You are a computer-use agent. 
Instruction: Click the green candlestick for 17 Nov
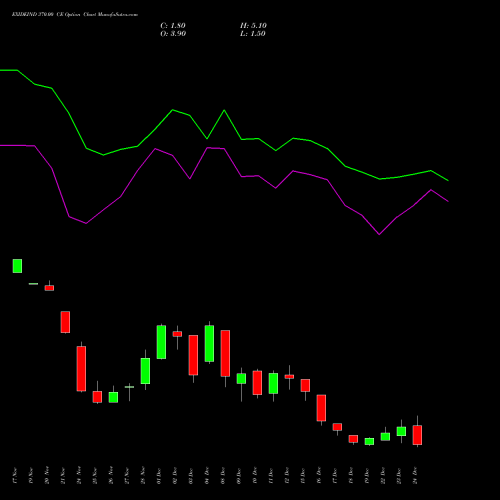point(17,266)
